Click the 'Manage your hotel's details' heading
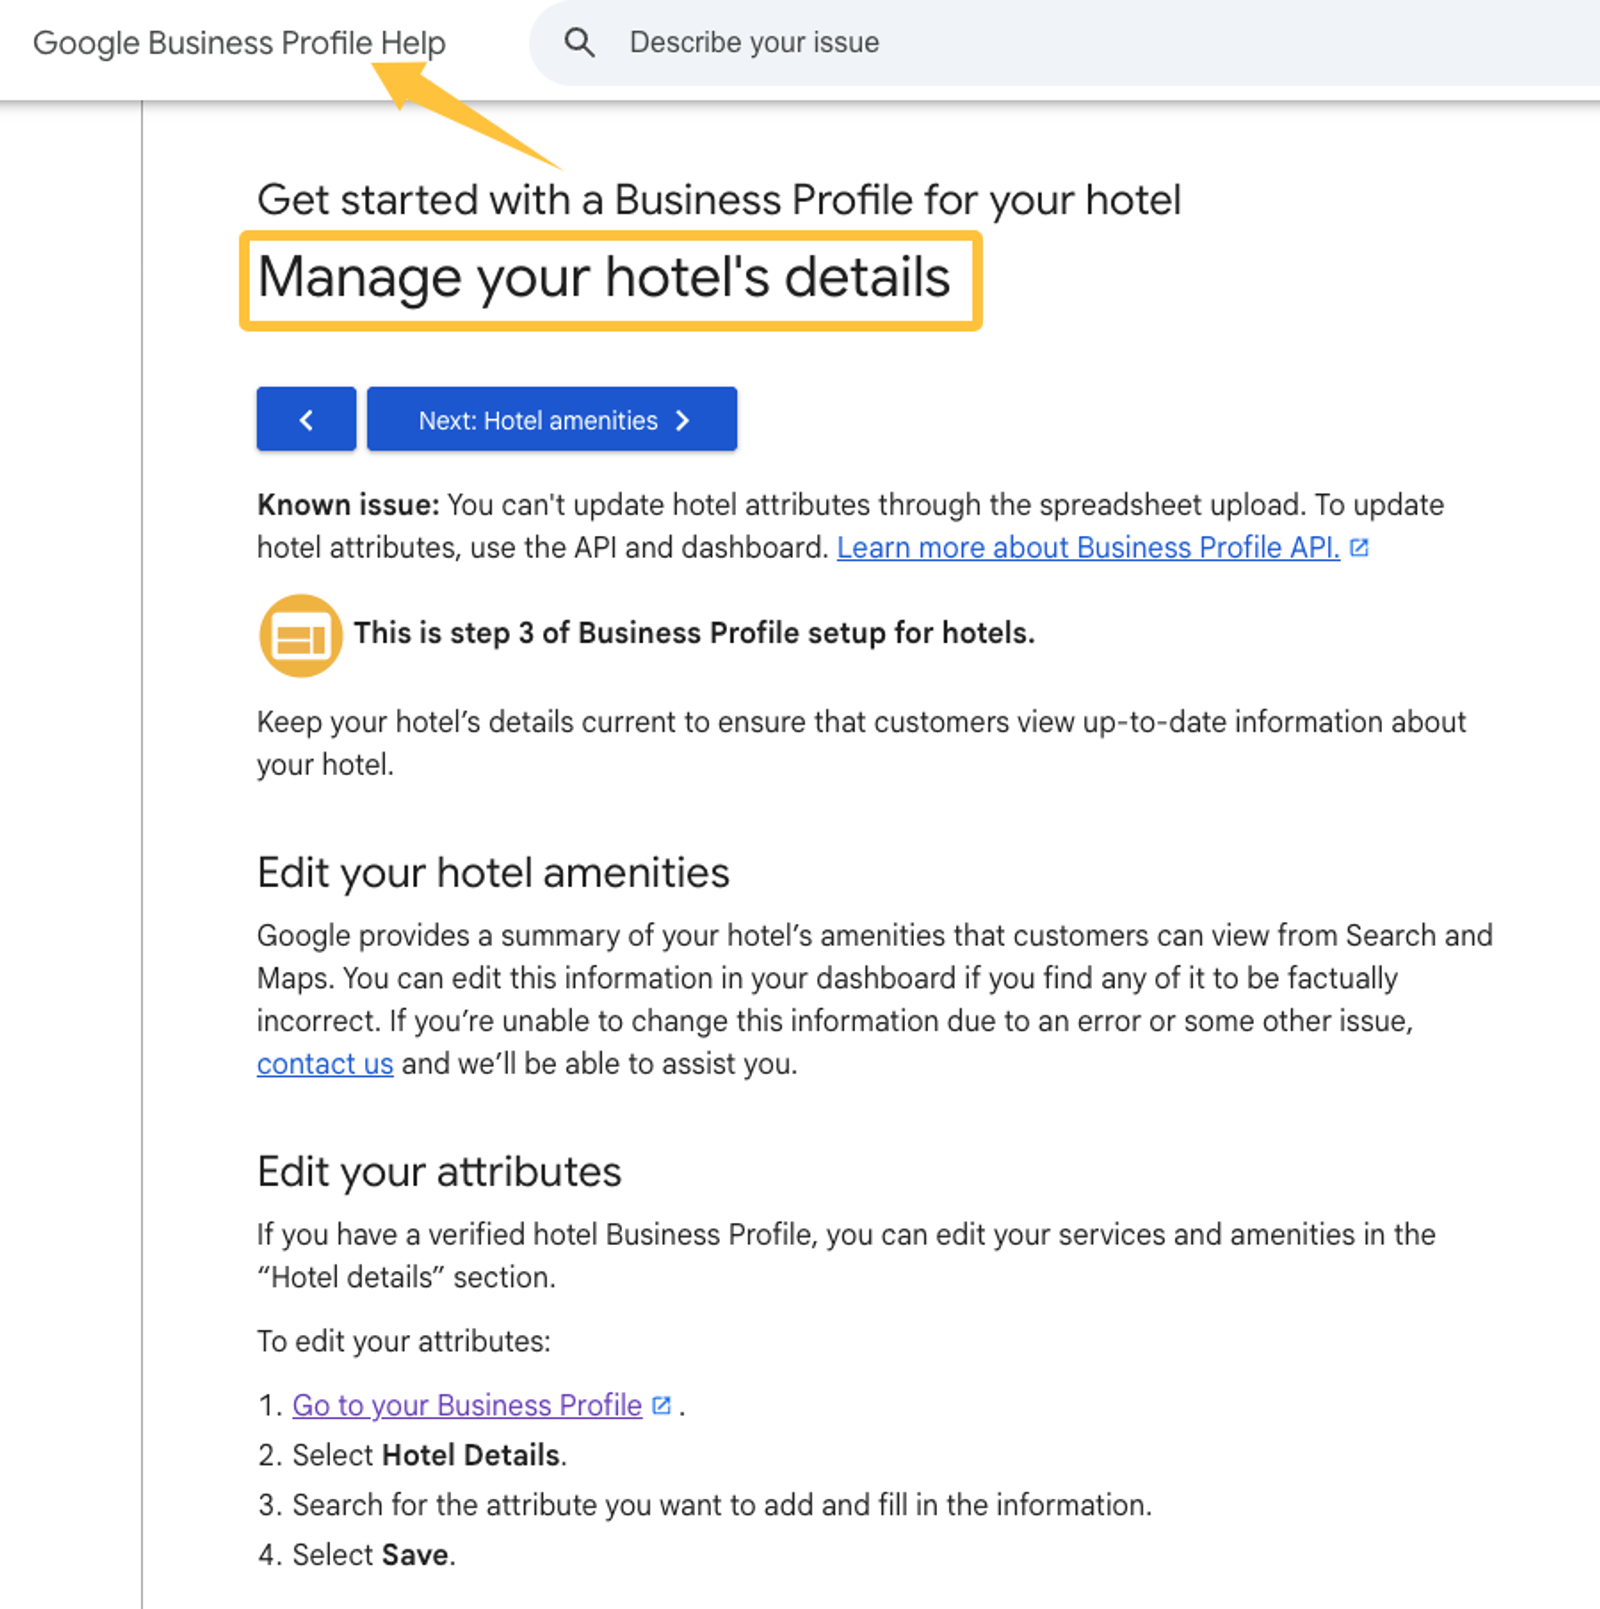1600x1609 pixels. 604,278
